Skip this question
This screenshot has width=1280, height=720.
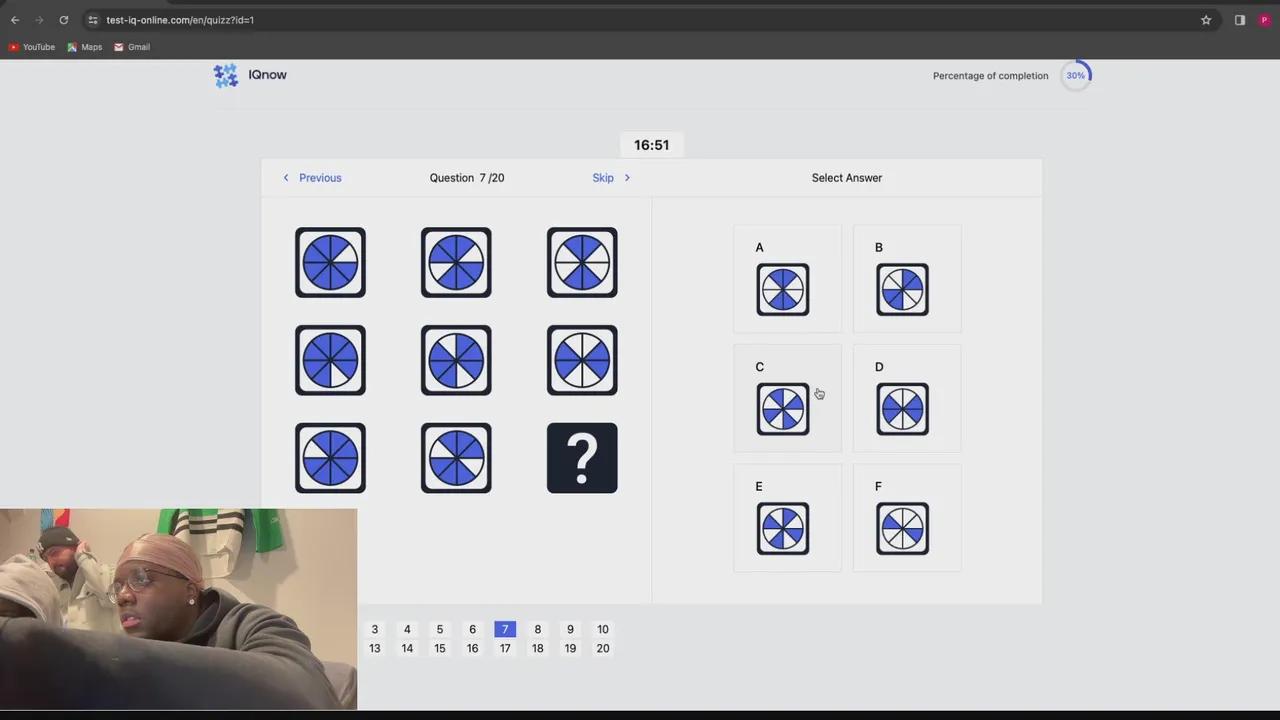(611, 178)
